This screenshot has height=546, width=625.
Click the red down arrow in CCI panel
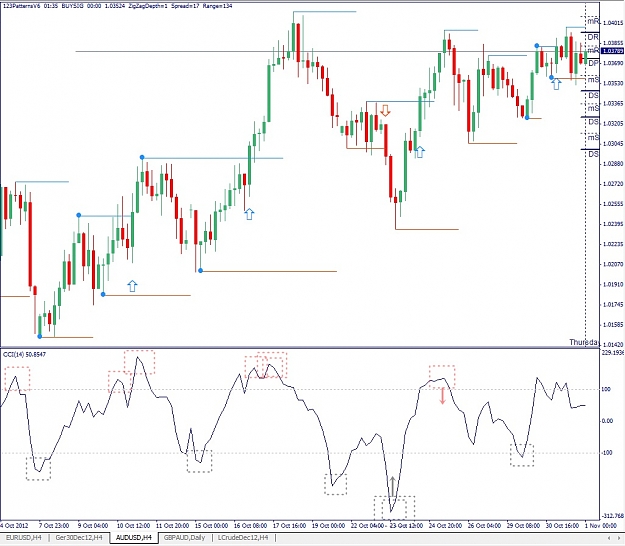[442, 396]
